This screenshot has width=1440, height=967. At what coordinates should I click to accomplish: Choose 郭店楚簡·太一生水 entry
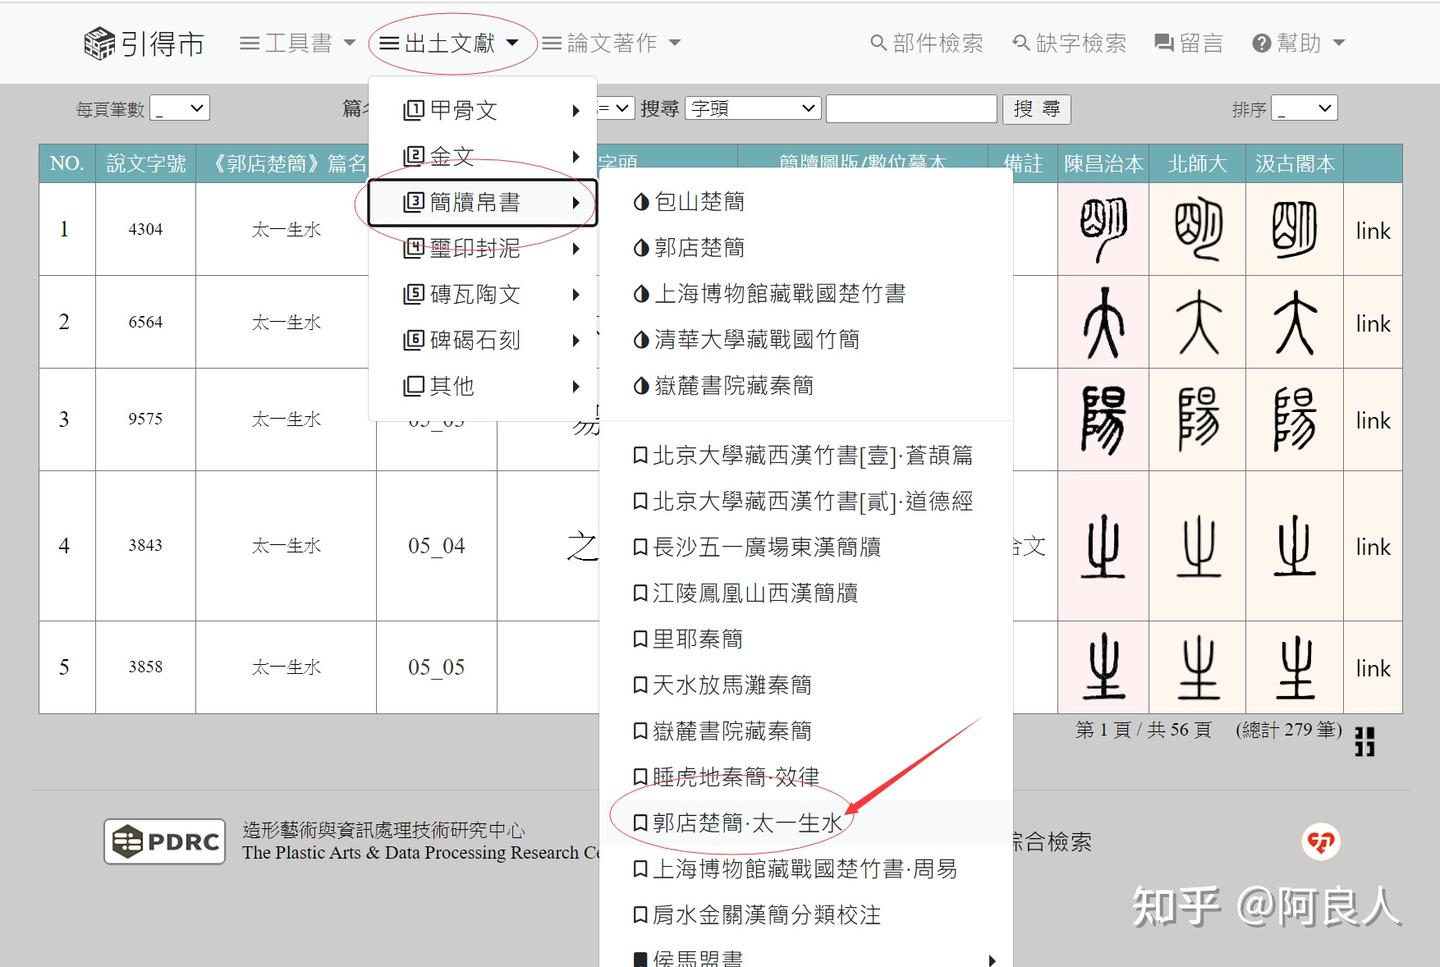click(x=738, y=824)
